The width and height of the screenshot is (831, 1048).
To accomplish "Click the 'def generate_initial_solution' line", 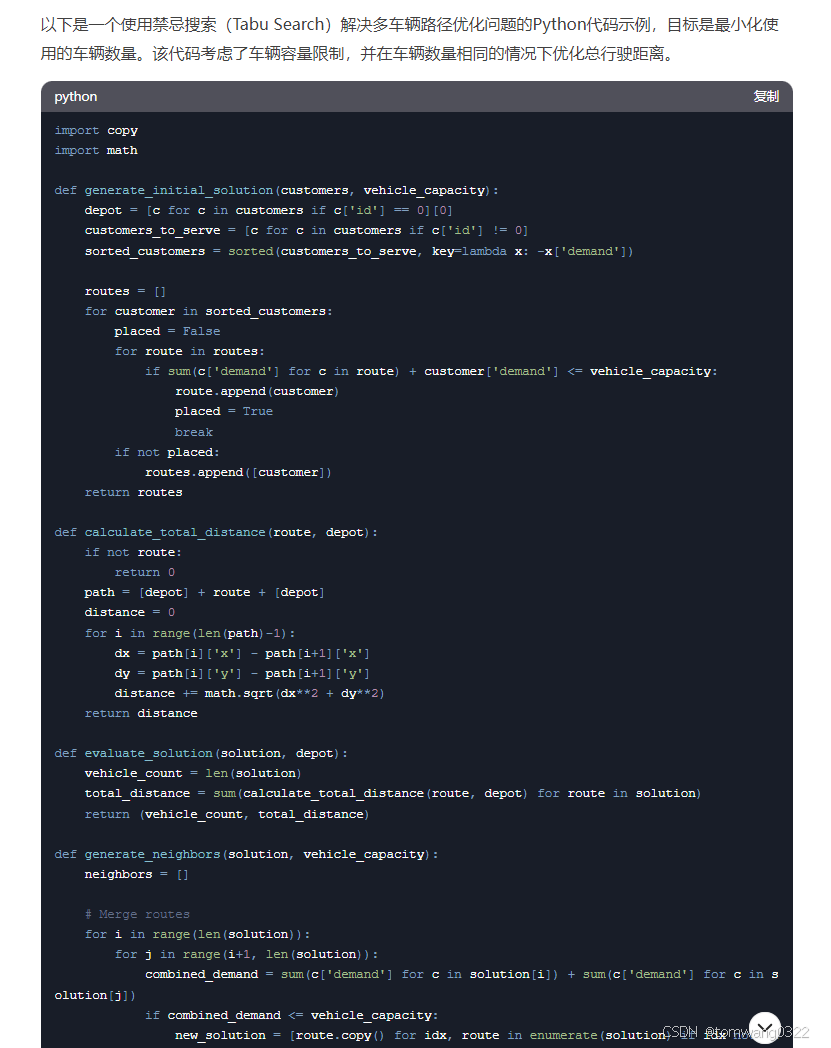I will coord(276,190).
